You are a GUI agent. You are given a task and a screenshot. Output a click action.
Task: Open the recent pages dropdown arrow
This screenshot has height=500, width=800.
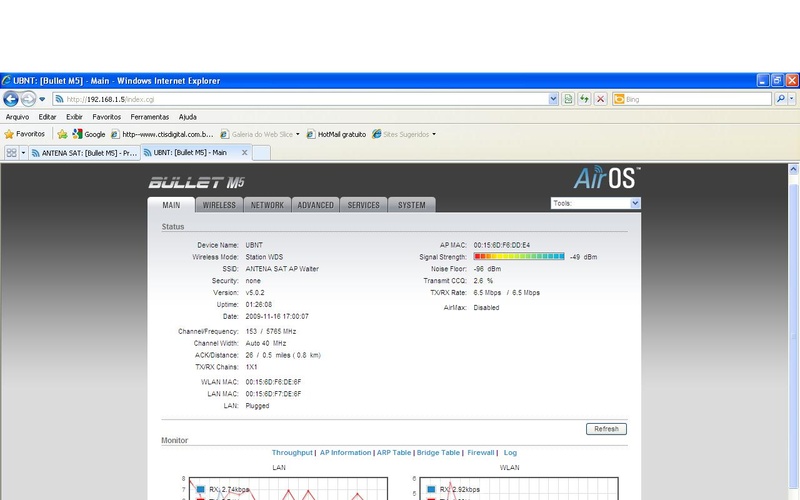tap(42, 99)
